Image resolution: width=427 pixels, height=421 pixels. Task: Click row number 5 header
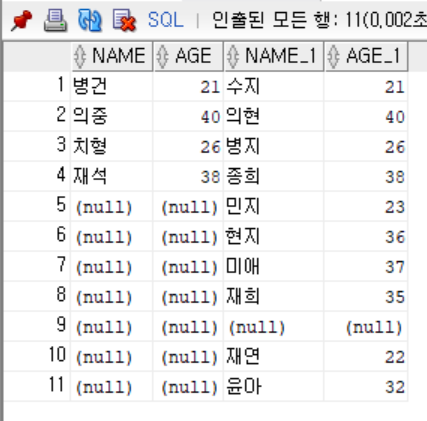(x=37, y=206)
